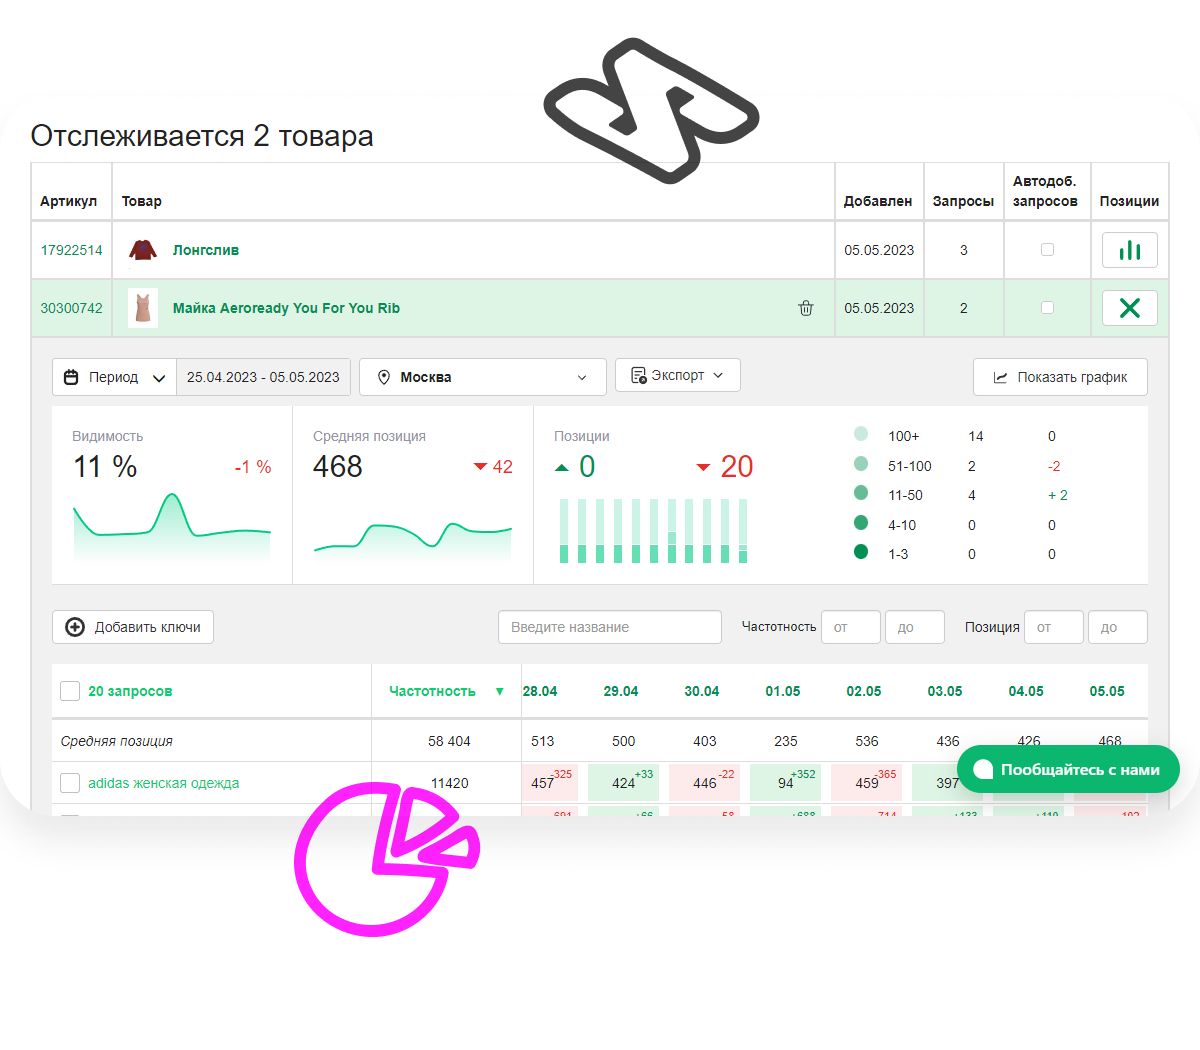Delete Майка Aeroready using trash icon
Viewport: 1200px width, 1050px height.
(x=805, y=308)
